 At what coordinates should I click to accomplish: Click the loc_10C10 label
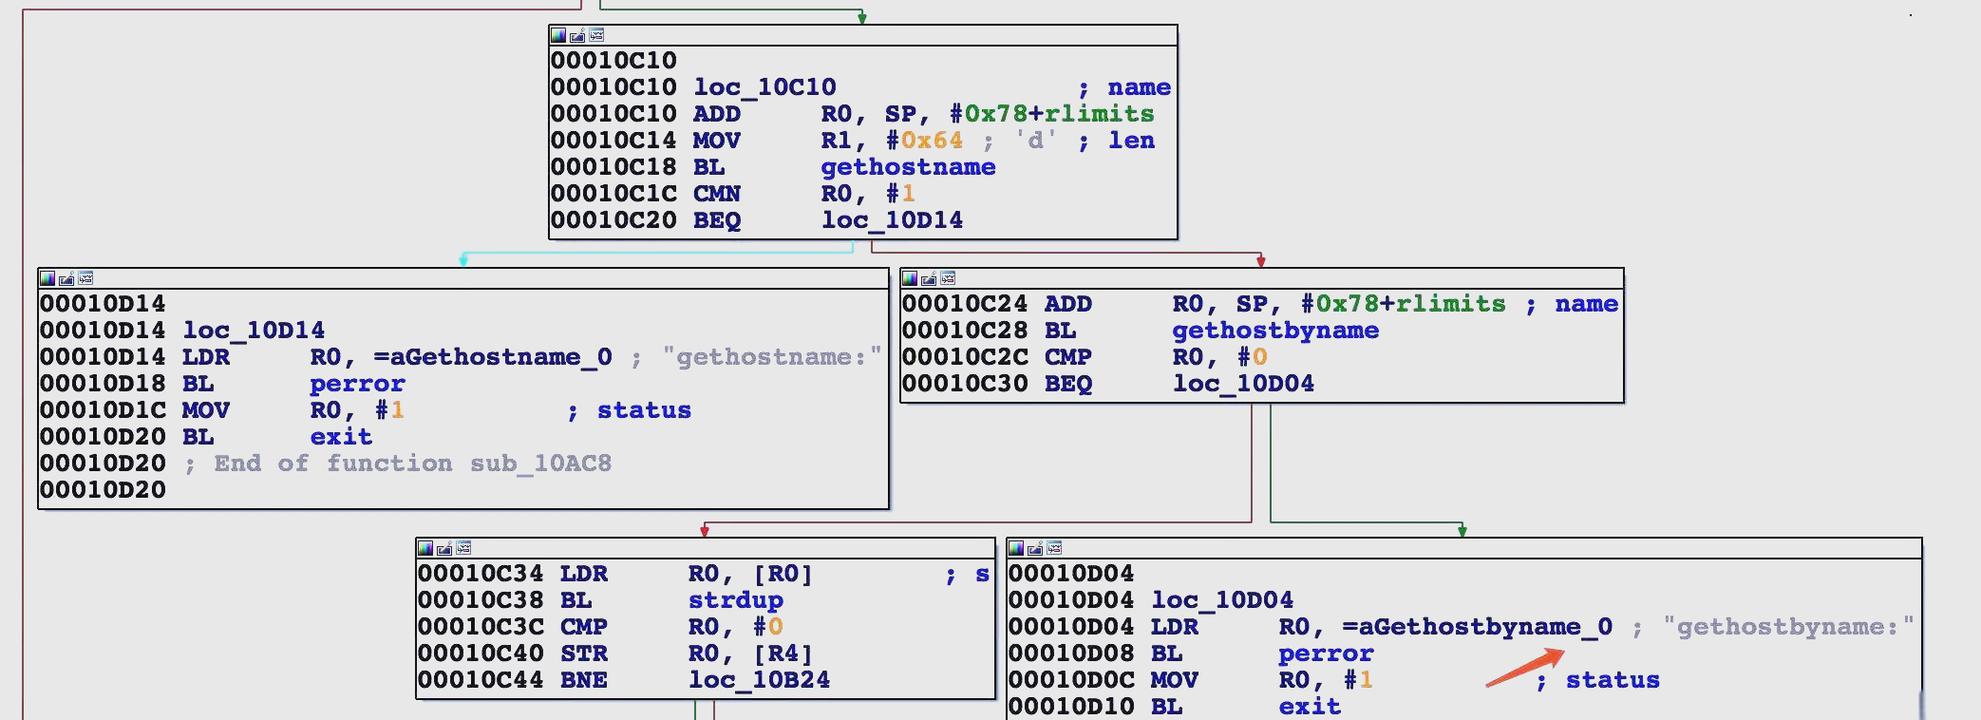(765, 87)
